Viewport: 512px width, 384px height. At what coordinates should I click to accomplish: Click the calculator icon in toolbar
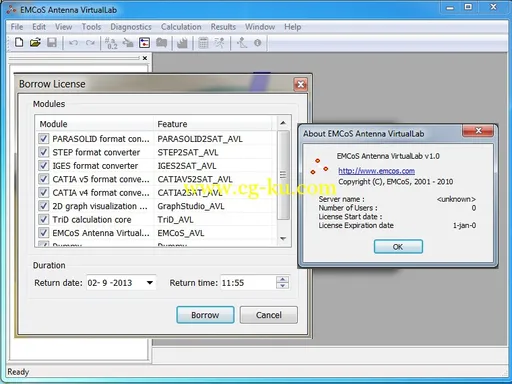[x=203, y=43]
